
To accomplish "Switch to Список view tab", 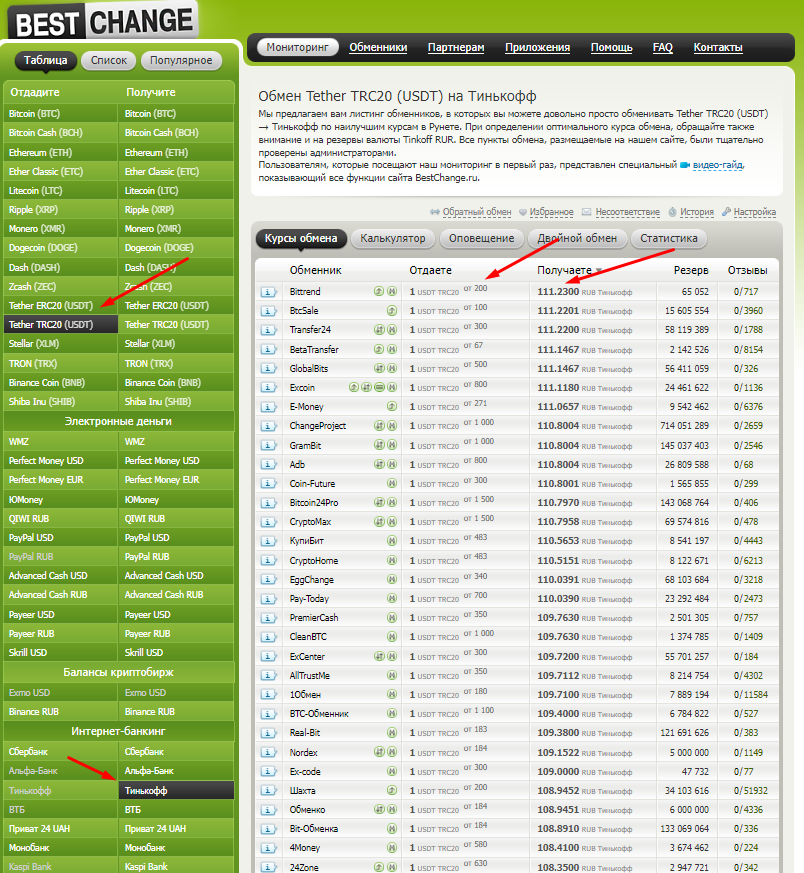I will [x=109, y=60].
